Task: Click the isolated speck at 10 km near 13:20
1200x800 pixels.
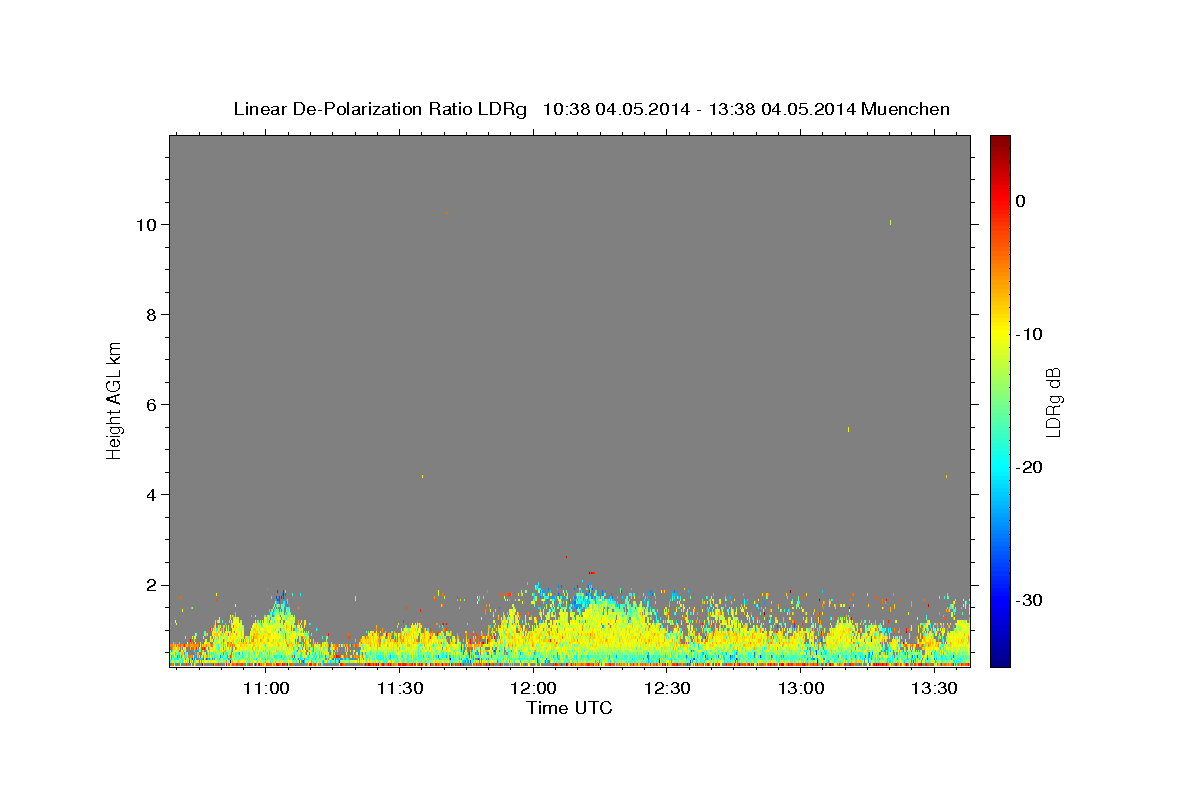Action: pyautogui.click(x=890, y=222)
